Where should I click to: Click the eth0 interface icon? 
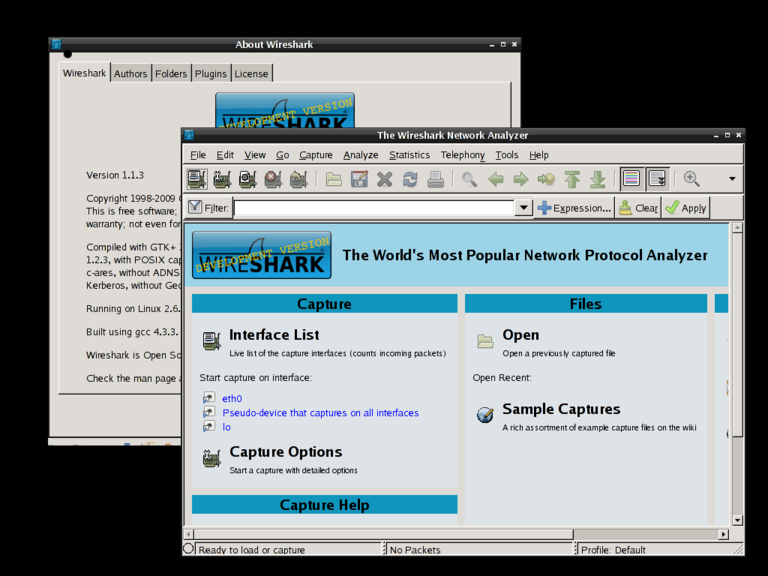click(209, 397)
